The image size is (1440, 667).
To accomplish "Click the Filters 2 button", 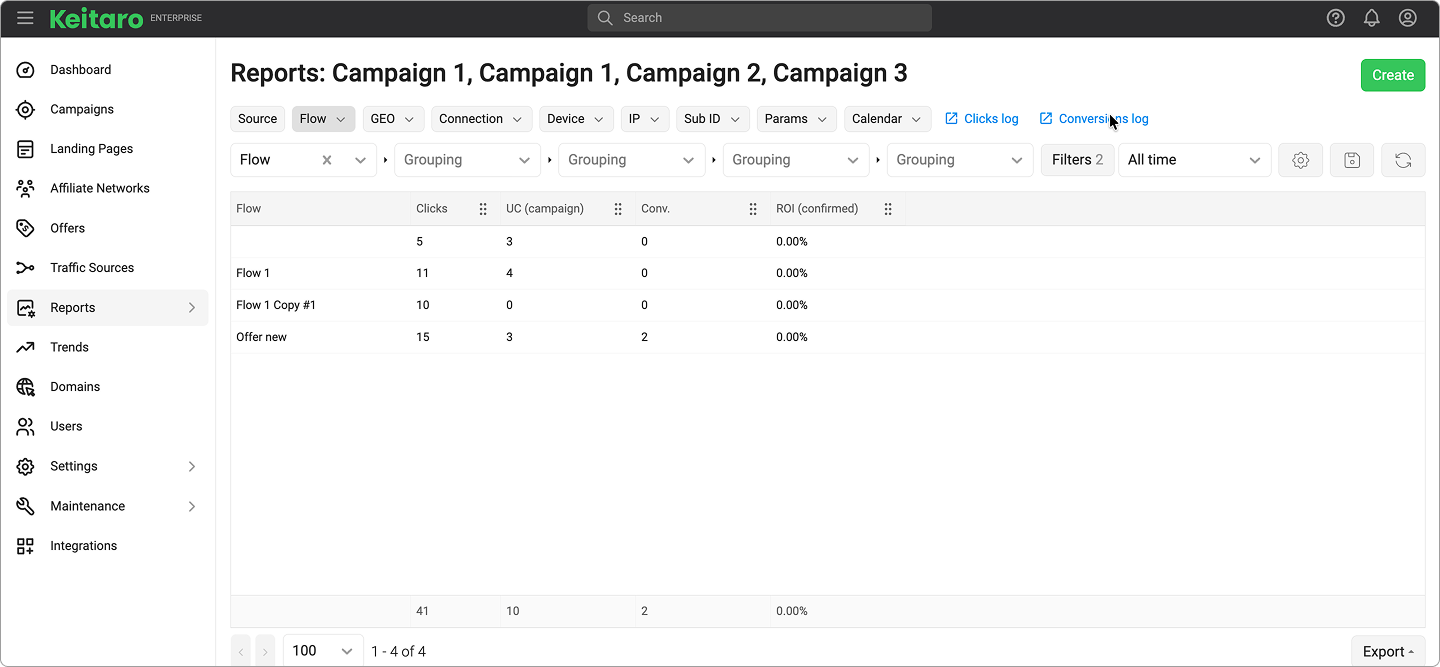I will pos(1077,160).
